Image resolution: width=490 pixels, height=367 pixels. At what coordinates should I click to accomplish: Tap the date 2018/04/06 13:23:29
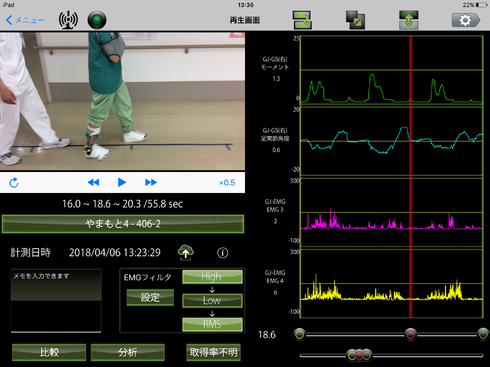(115, 252)
